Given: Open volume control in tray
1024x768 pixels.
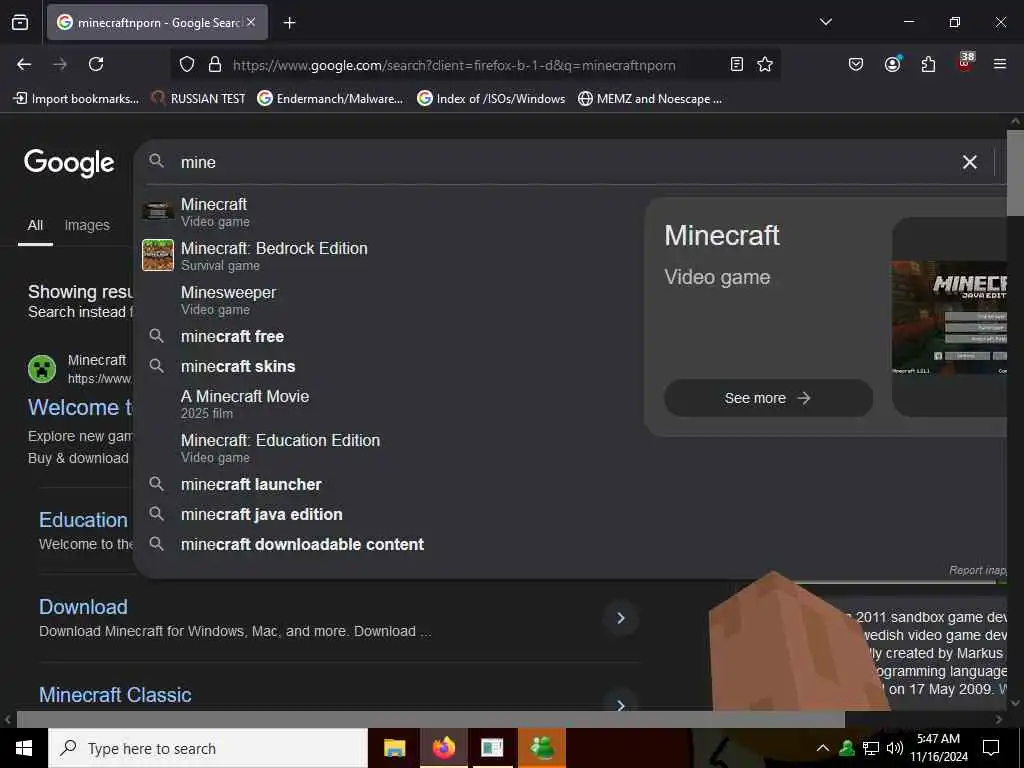Looking at the screenshot, I should click(895, 748).
